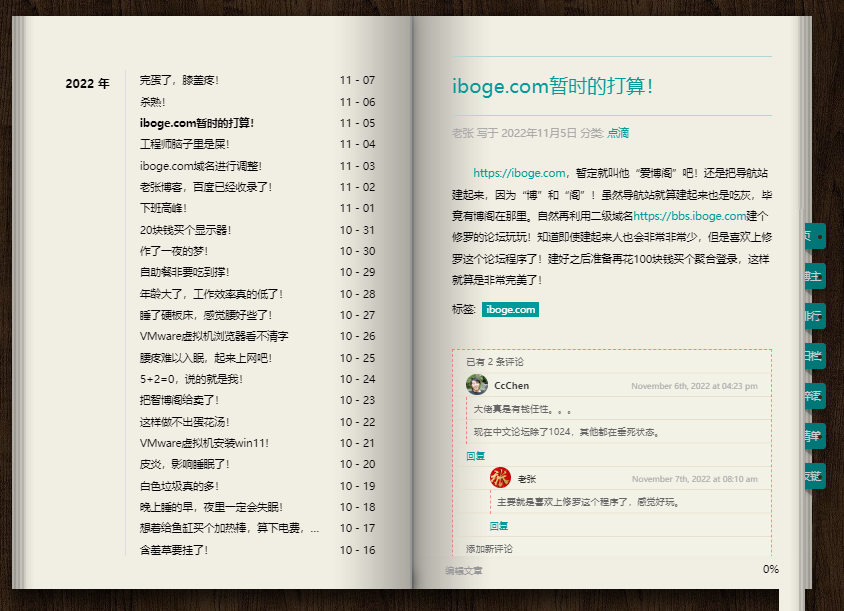Click the timestamp November 6th, 2022 at 04:23 pm

[694, 386]
